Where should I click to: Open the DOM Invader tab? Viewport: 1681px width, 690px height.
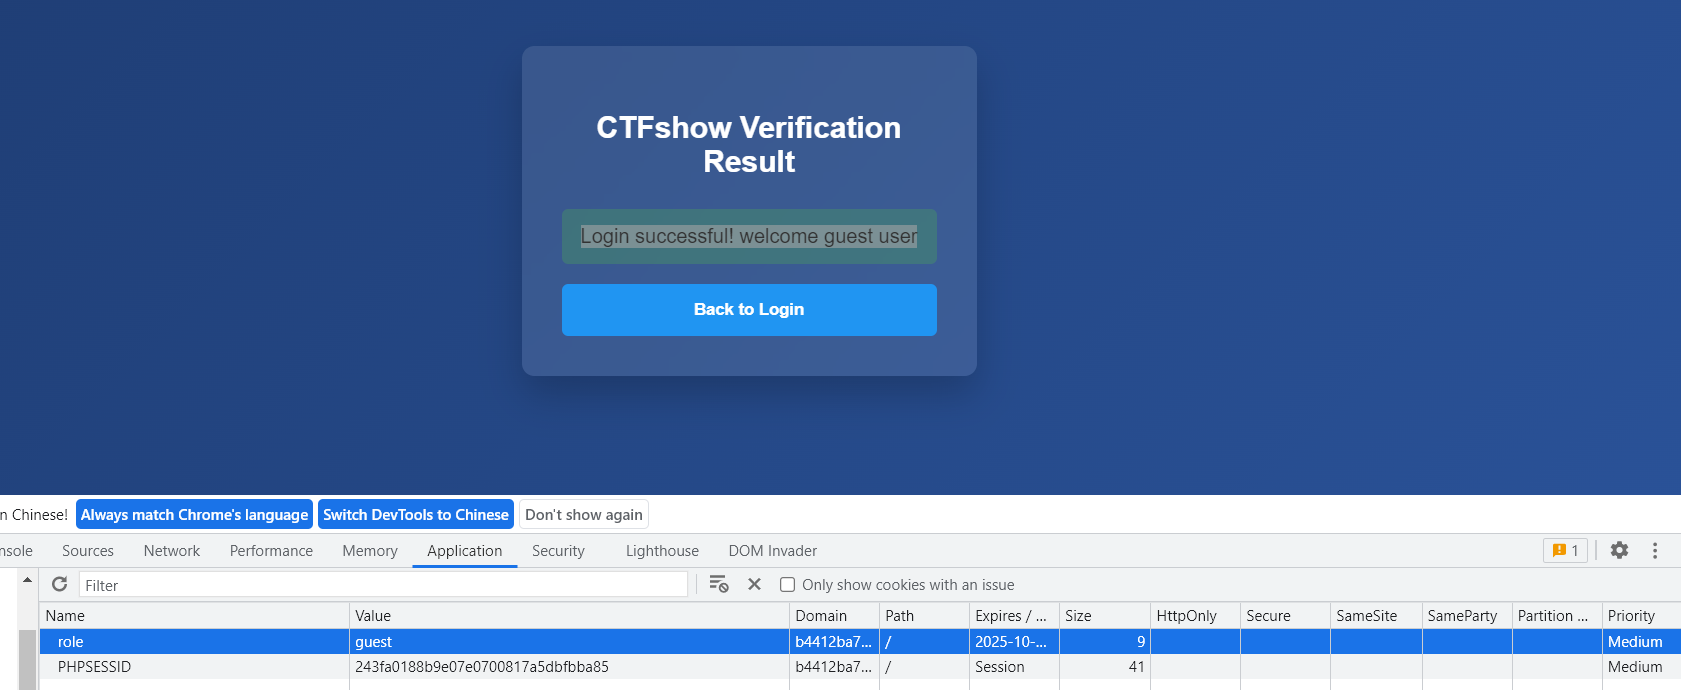pyautogui.click(x=772, y=551)
